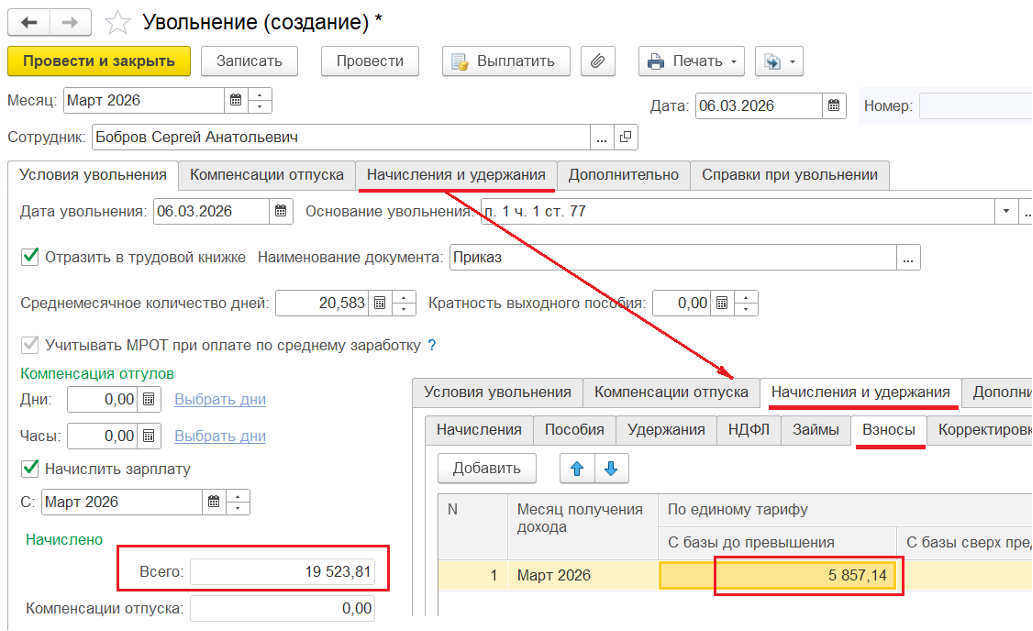Open Справки при увольнении tab
The height and width of the screenshot is (631, 1033).
(789, 175)
